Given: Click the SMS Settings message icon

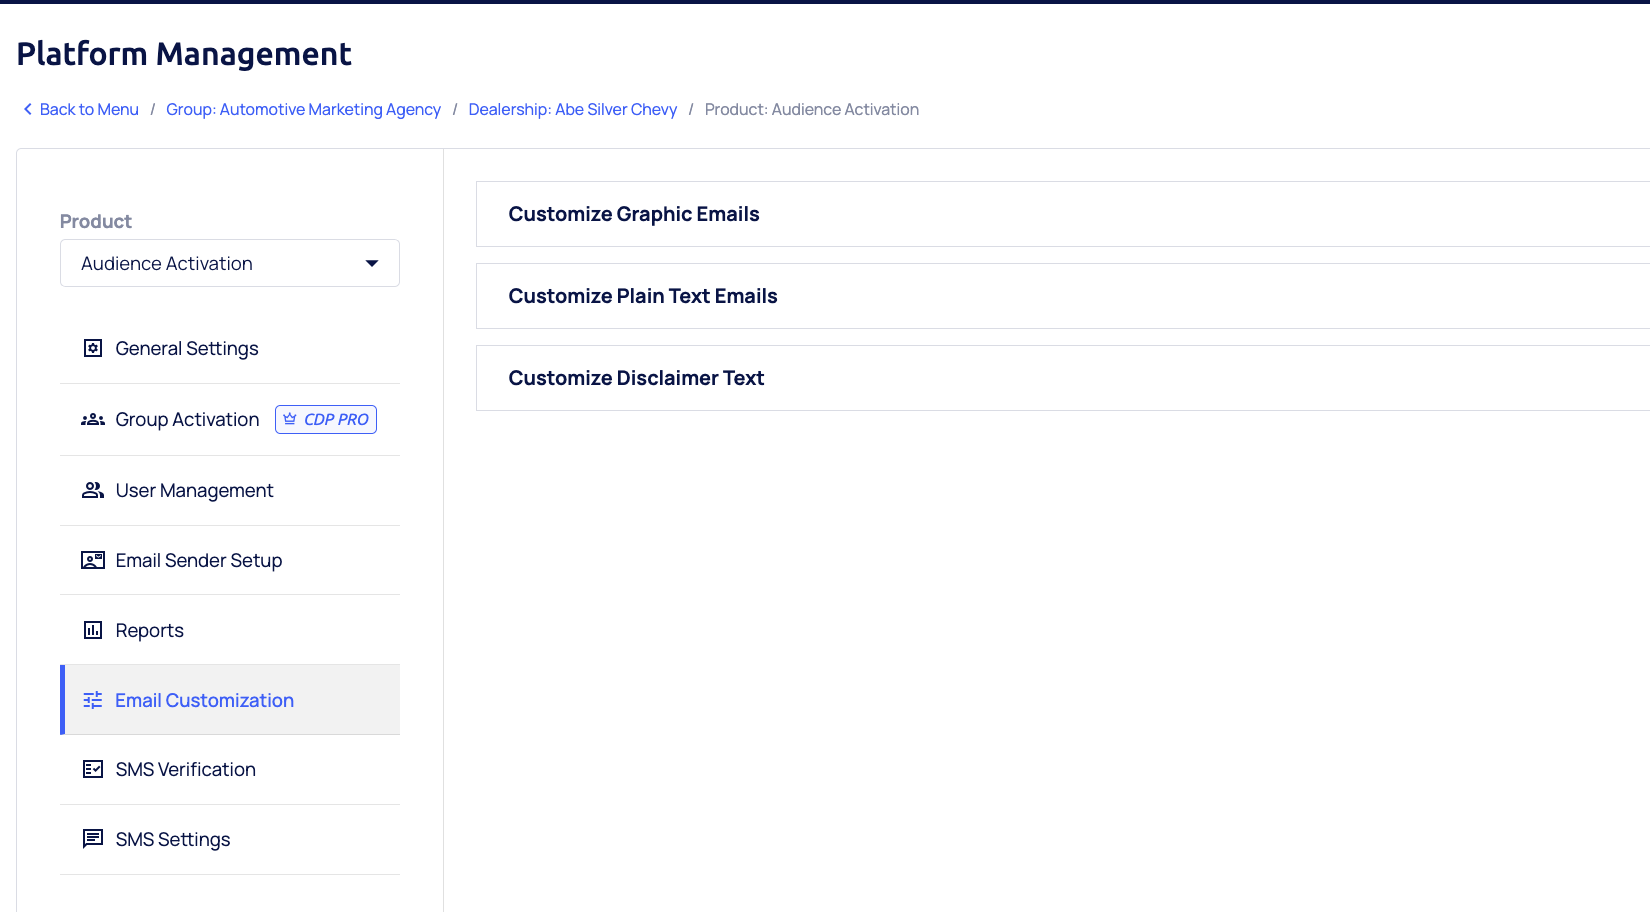Looking at the screenshot, I should coord(93,839).
